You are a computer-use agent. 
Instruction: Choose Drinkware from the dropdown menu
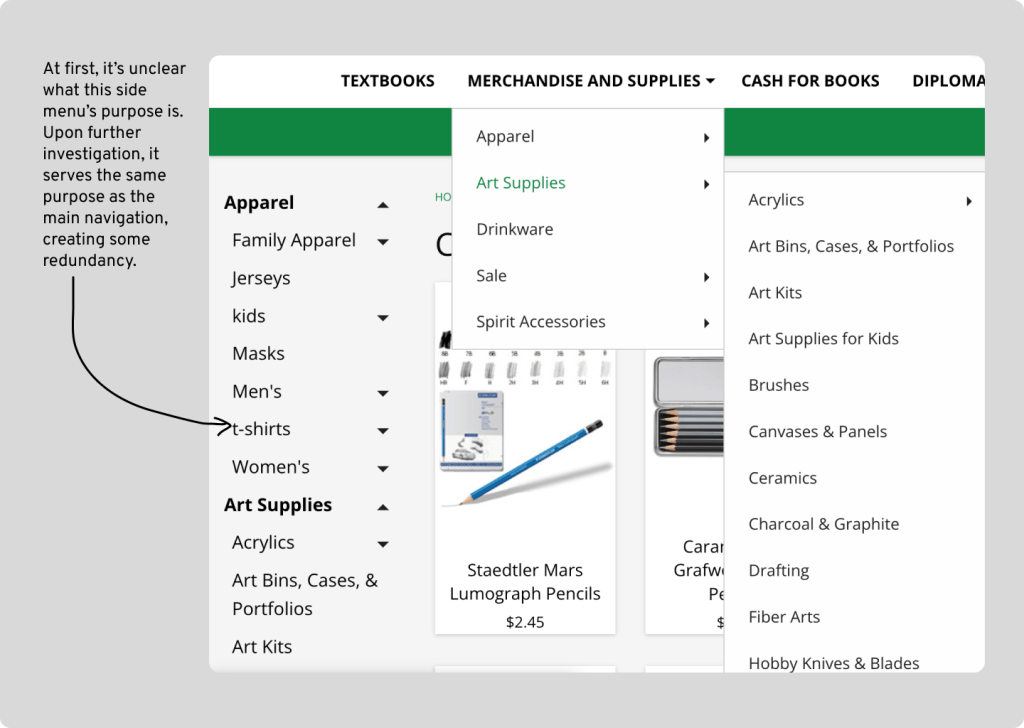(x=514, y=230)
